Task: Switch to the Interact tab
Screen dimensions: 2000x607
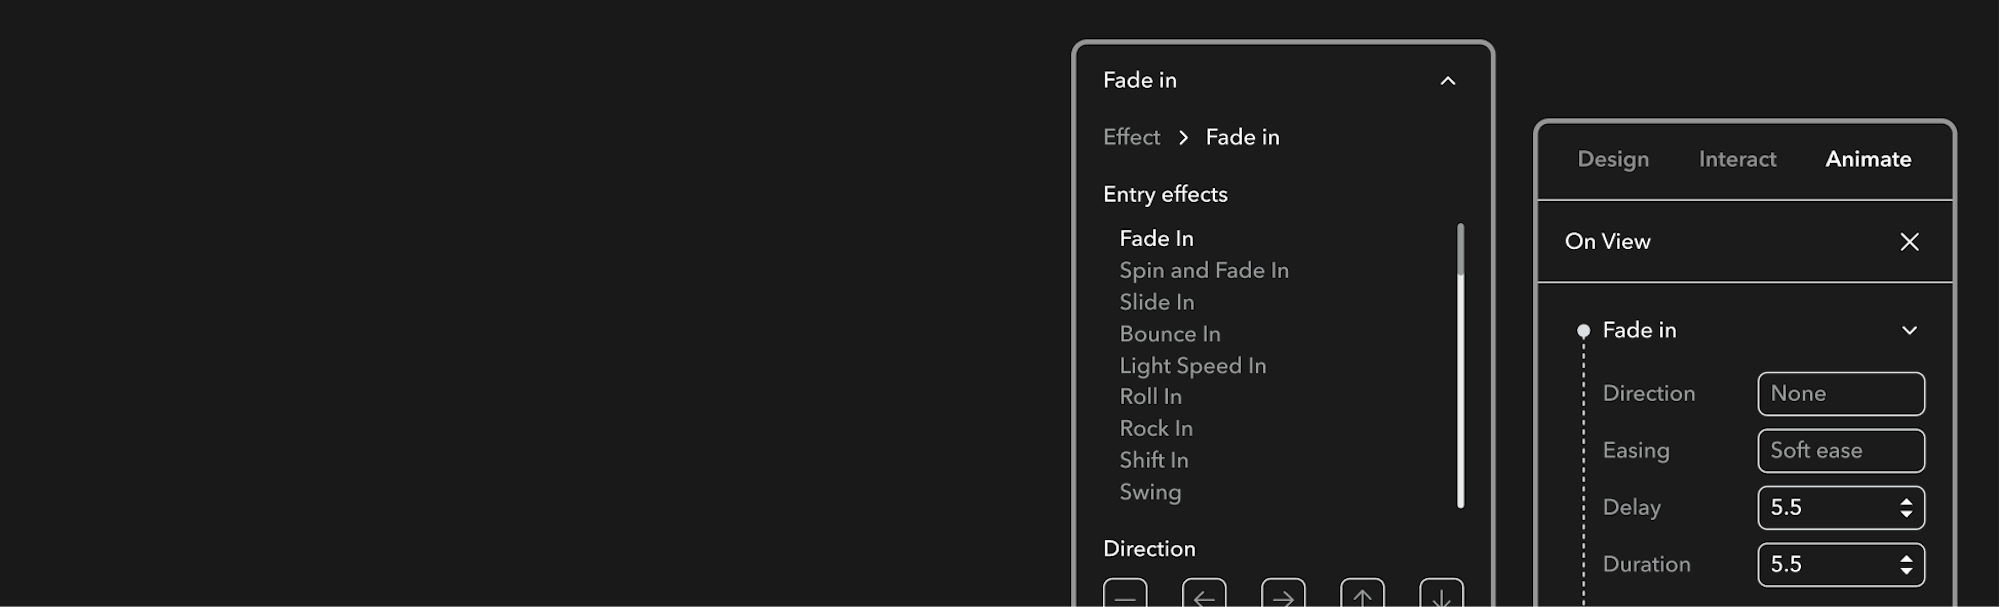Action: coord(1737,159)
